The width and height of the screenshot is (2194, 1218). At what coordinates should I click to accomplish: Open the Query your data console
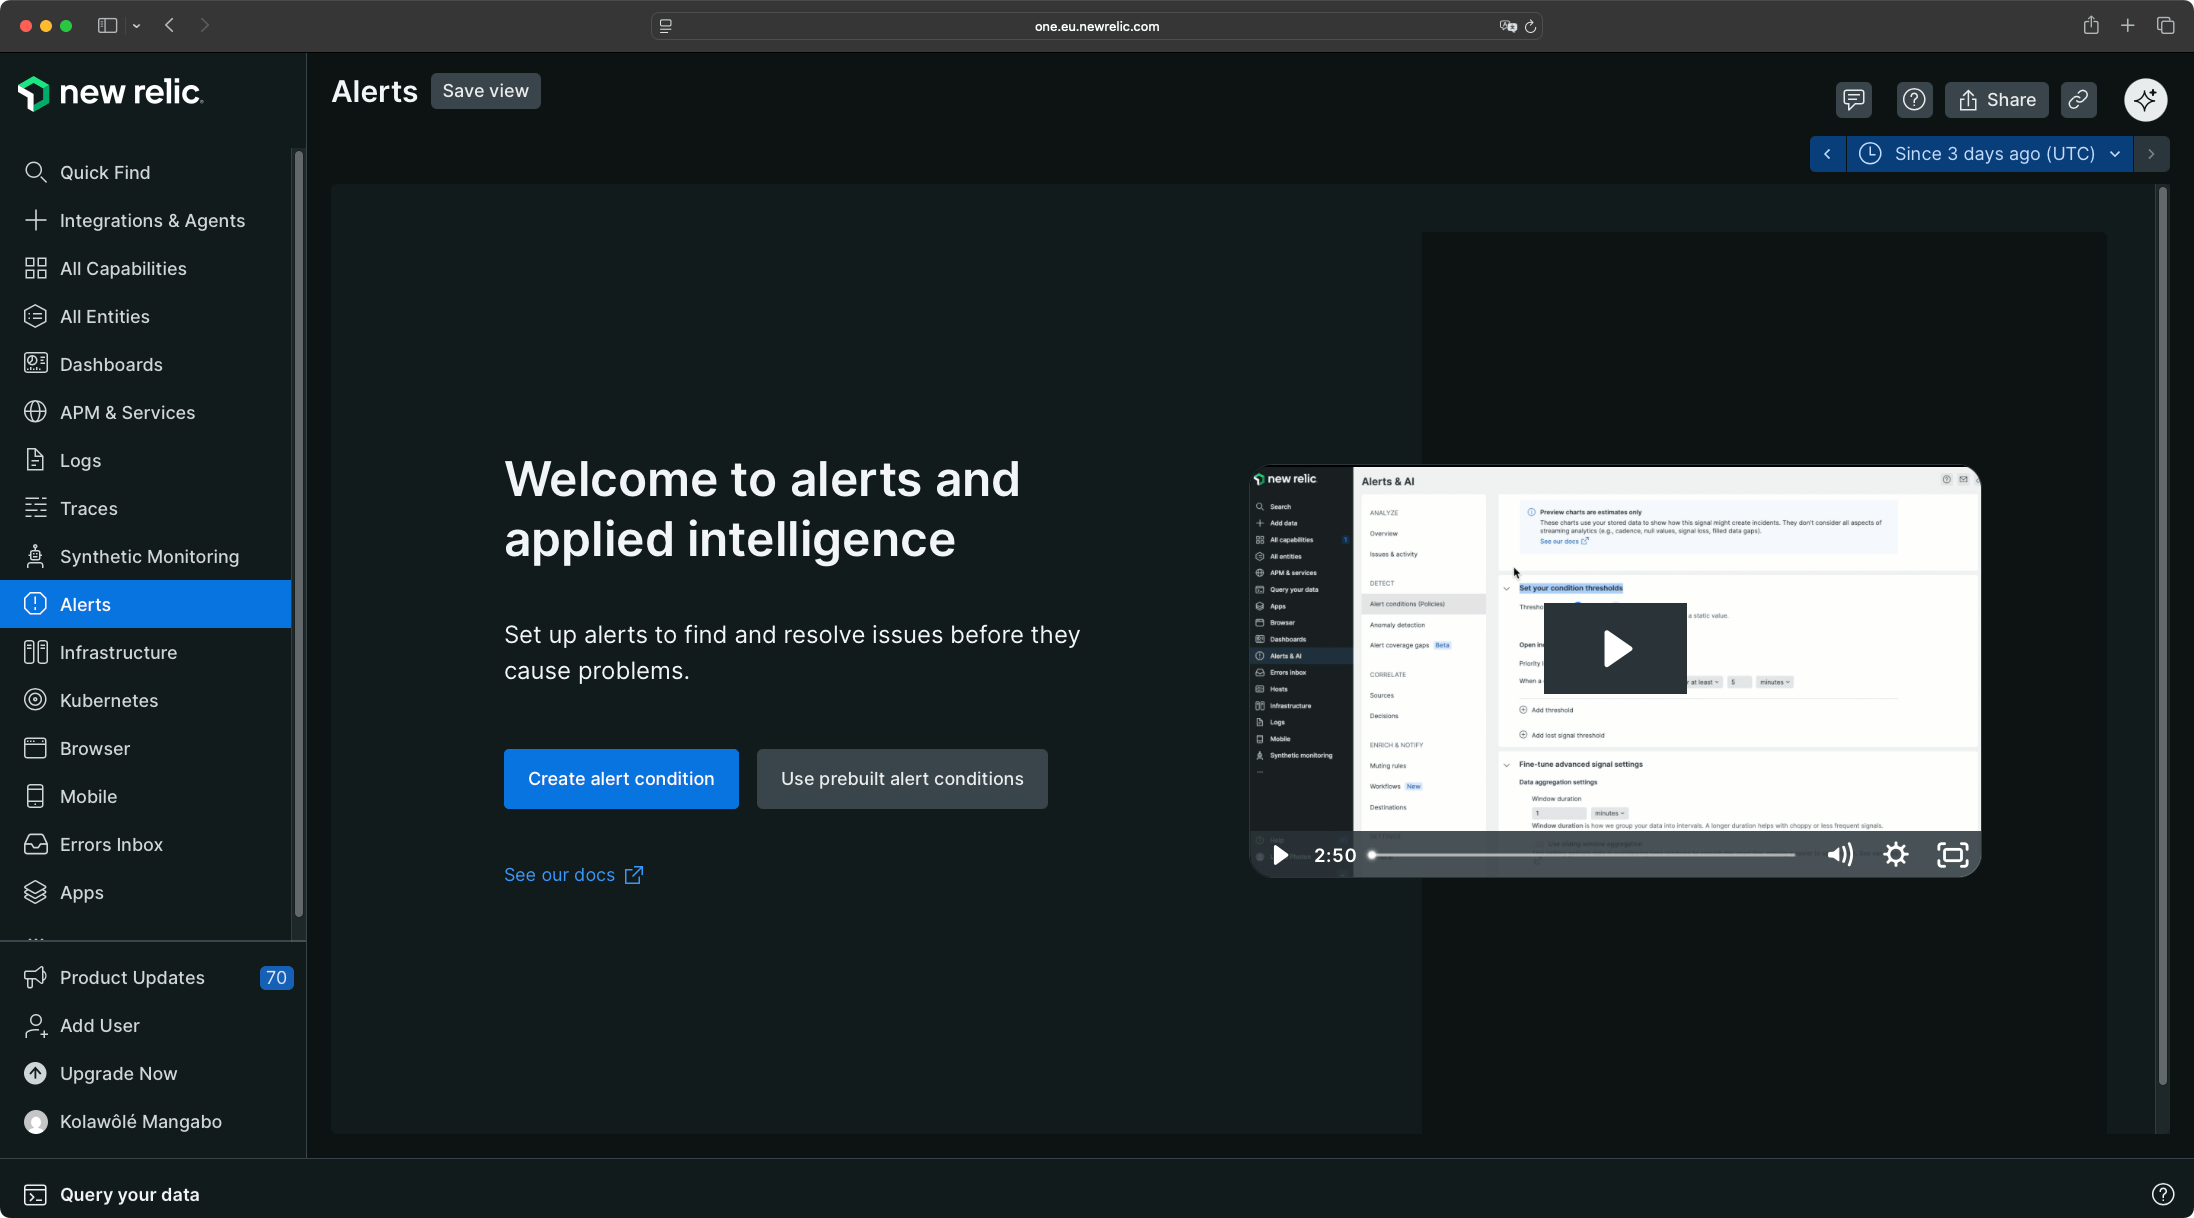tap(130, 1194)
